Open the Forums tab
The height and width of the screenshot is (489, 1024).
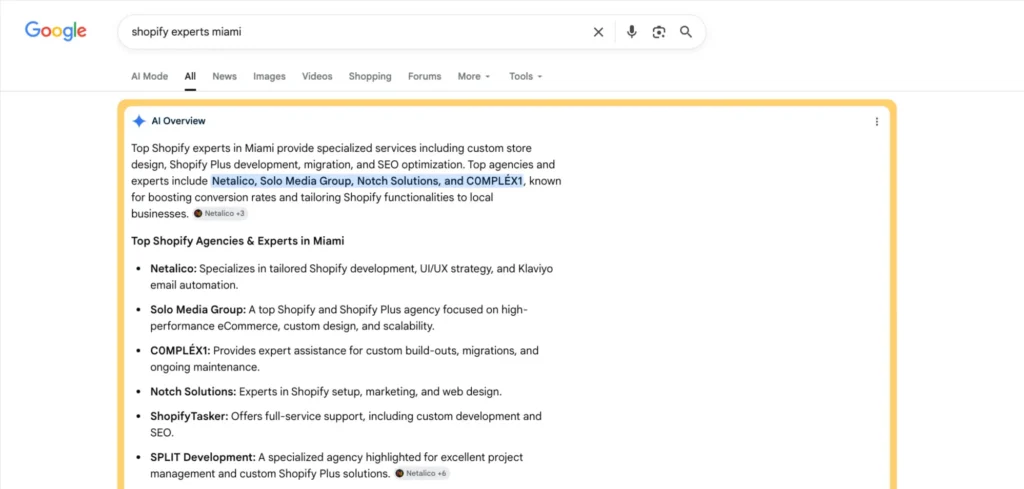click(424, 76)
